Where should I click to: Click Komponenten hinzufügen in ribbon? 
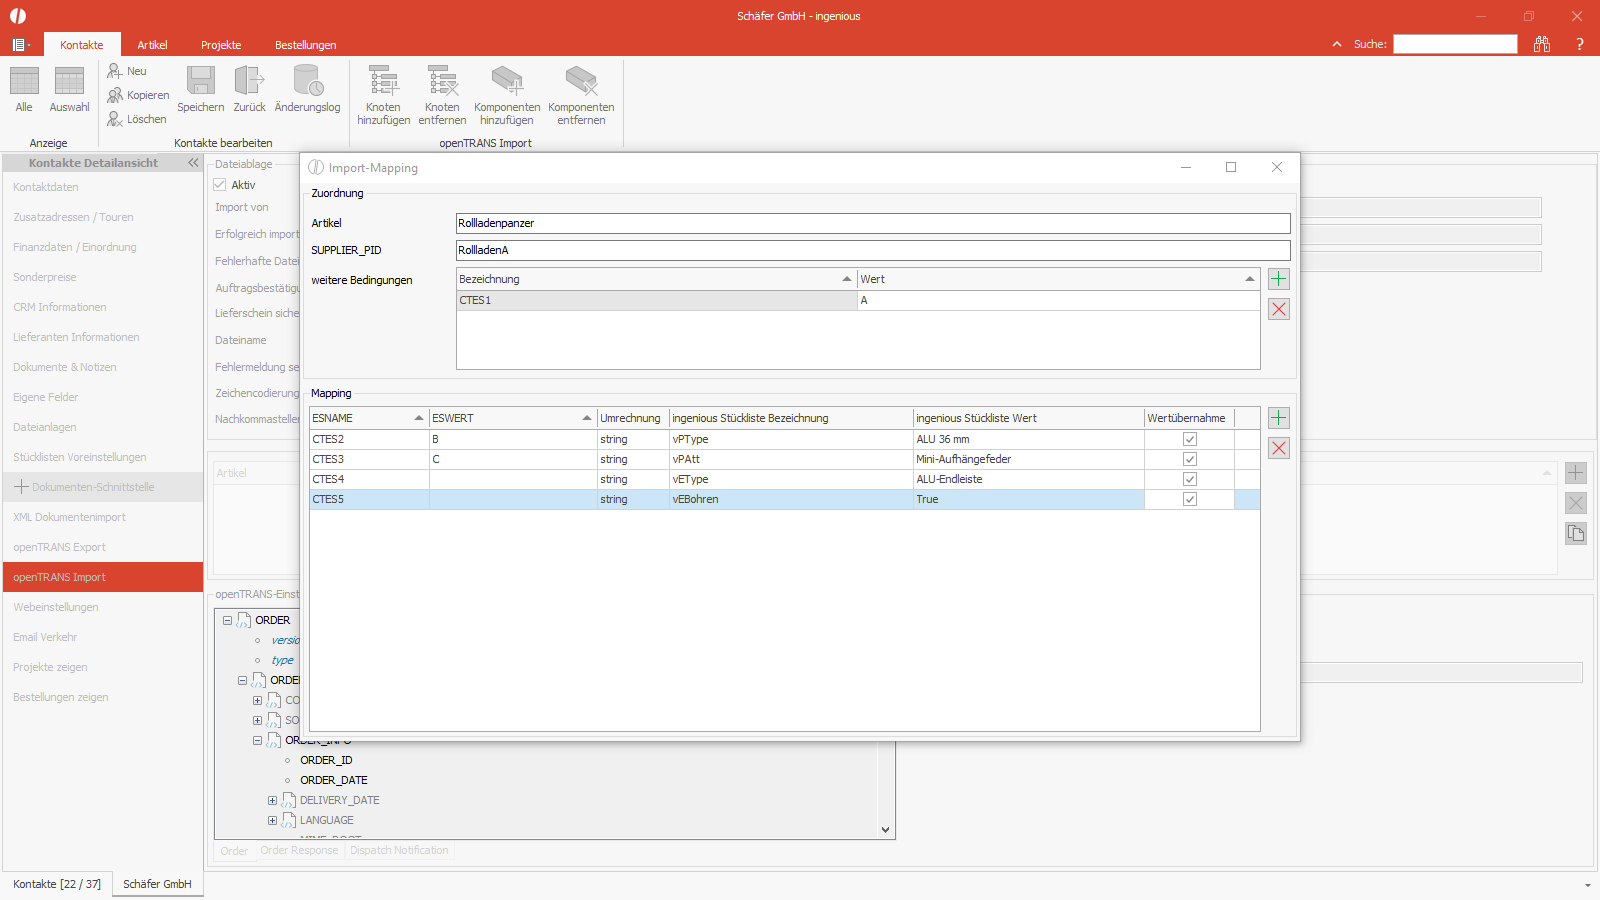[507, 96]
